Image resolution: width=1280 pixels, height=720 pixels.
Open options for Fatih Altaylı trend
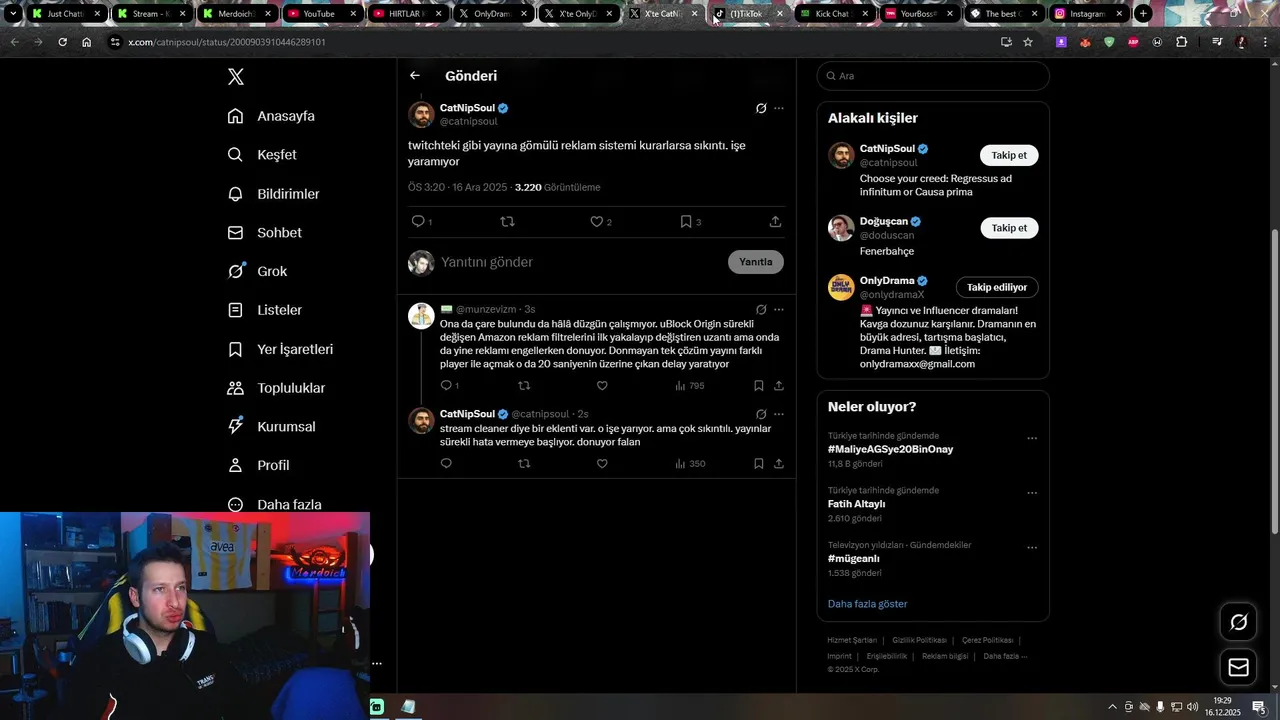(1032, 493)
